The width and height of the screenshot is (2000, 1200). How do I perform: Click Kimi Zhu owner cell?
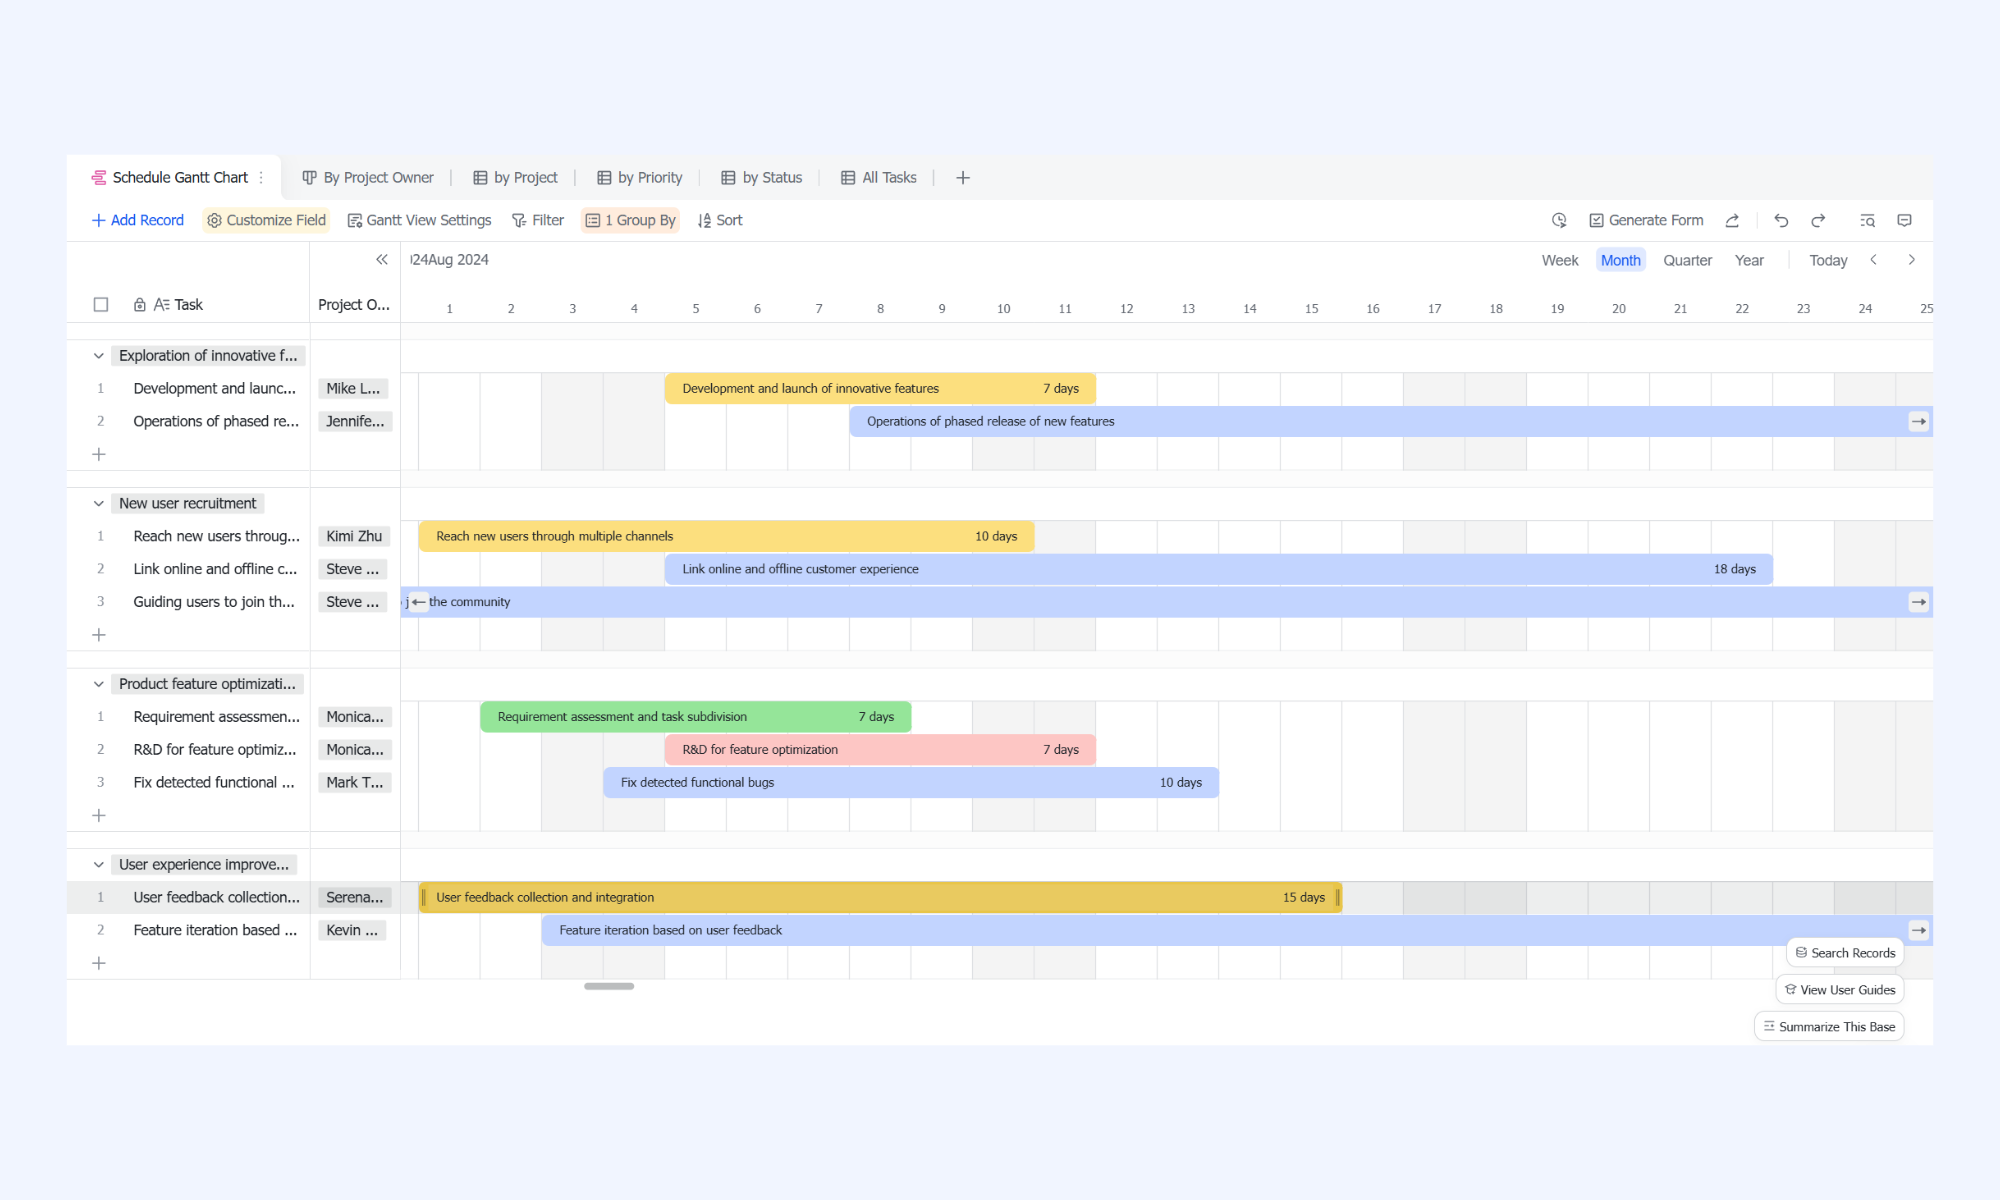(354, 536)
